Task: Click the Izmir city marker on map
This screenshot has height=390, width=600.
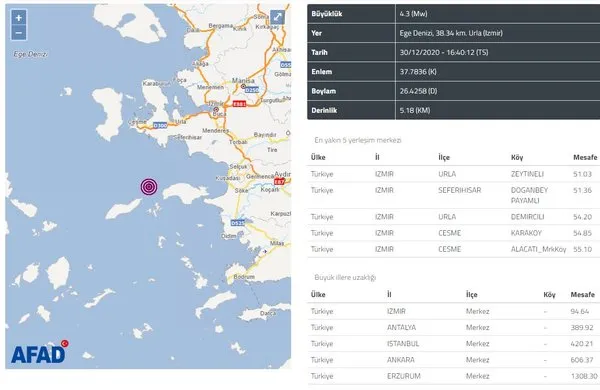Action: coord(216,109)
